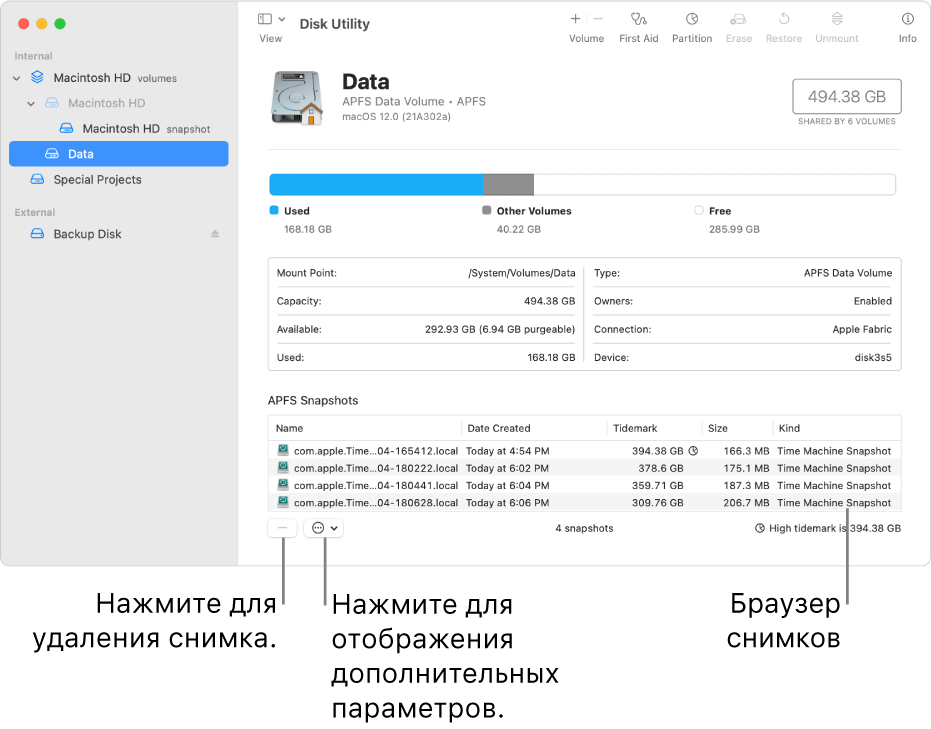Viewport: 931px width, 729px height.
Task: Click the white Free legend swatch
Action: click(699, 210)
